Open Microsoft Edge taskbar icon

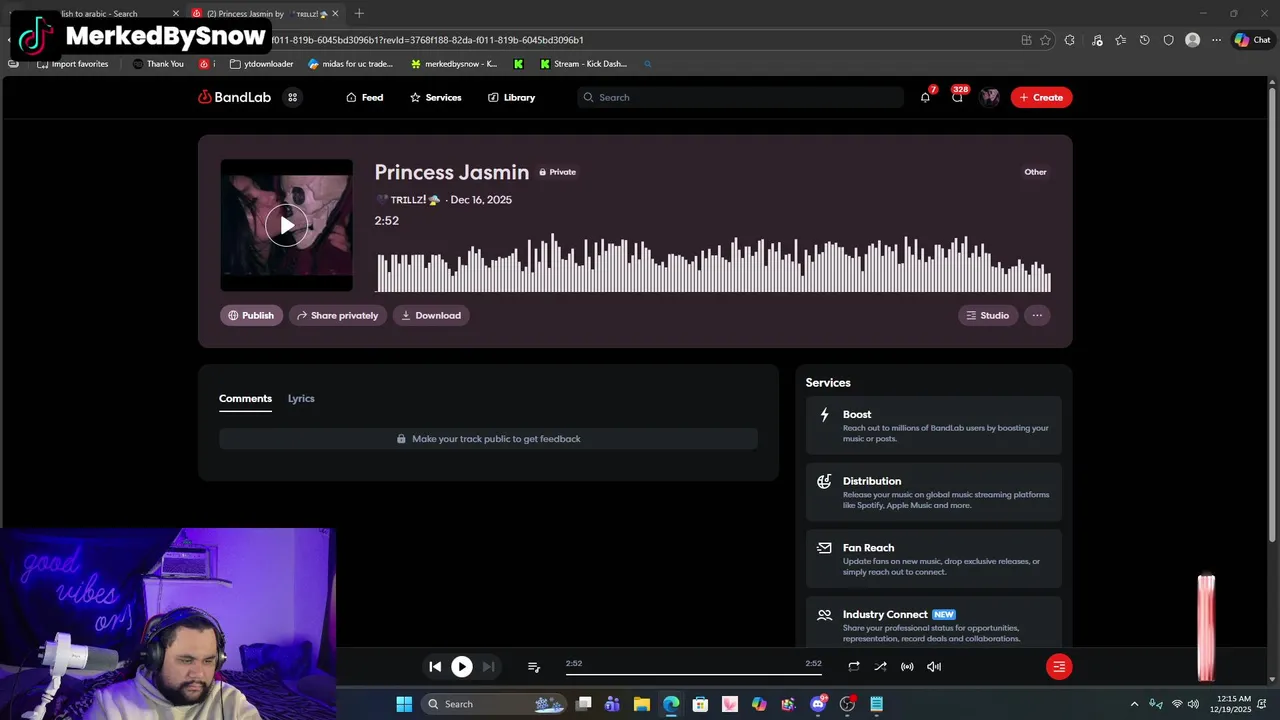pos(671,704)
